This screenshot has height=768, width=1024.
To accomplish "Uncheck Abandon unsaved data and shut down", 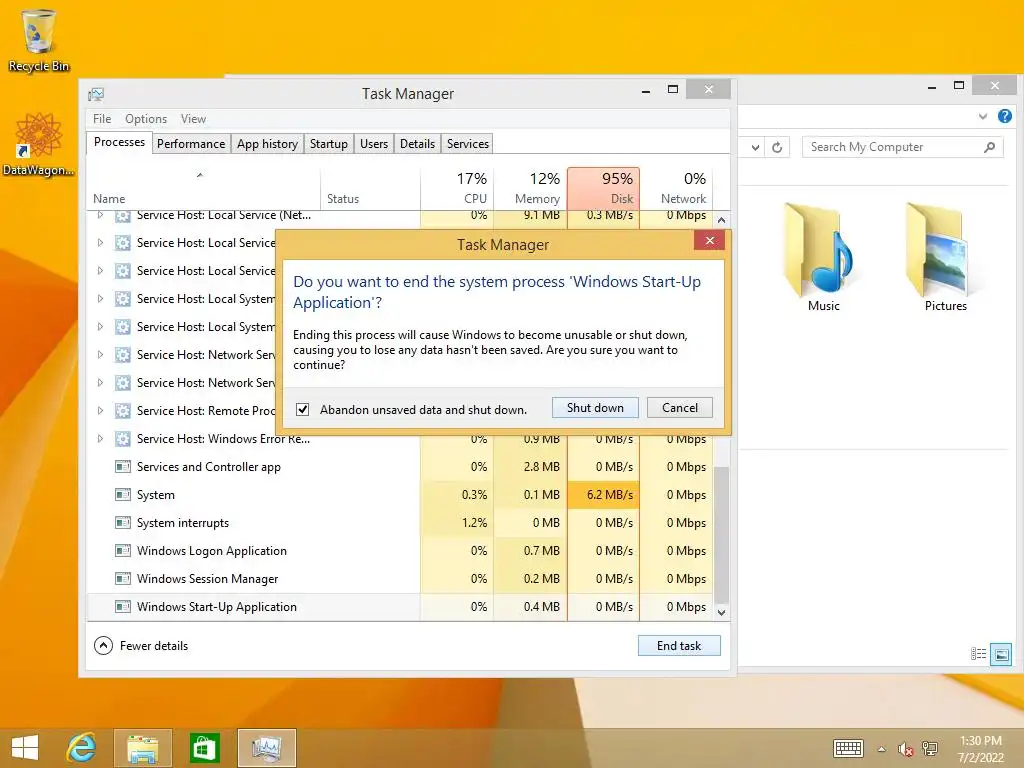I will coord(302,409).
